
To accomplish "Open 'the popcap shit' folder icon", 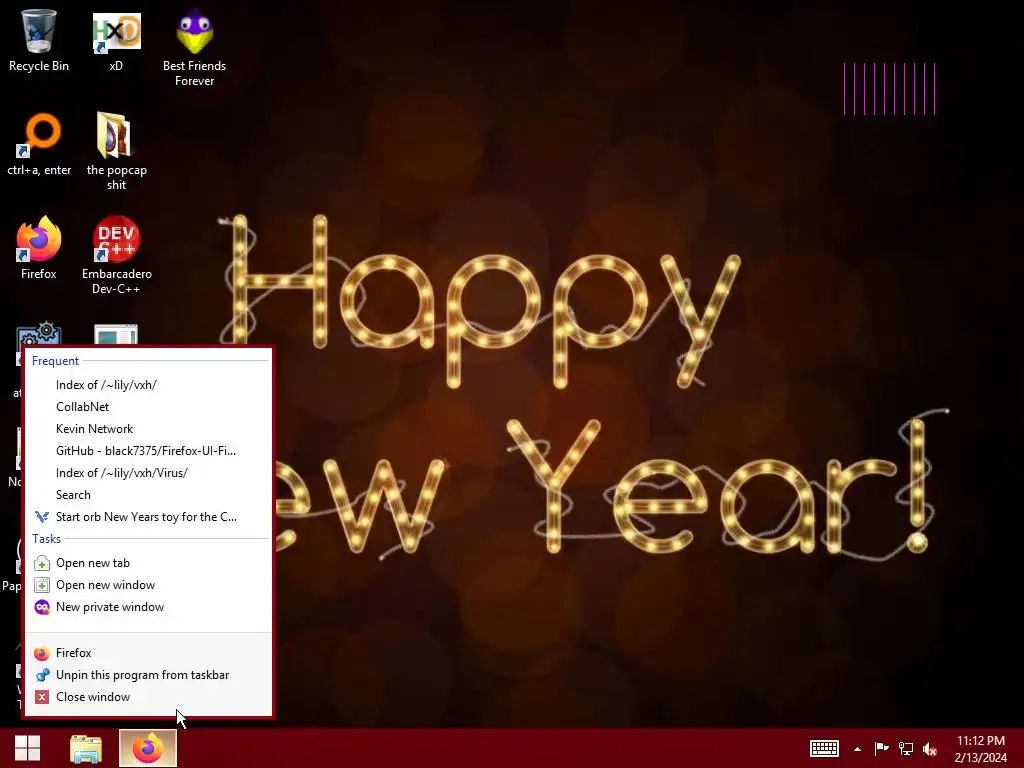I will (x=116, y=152).
